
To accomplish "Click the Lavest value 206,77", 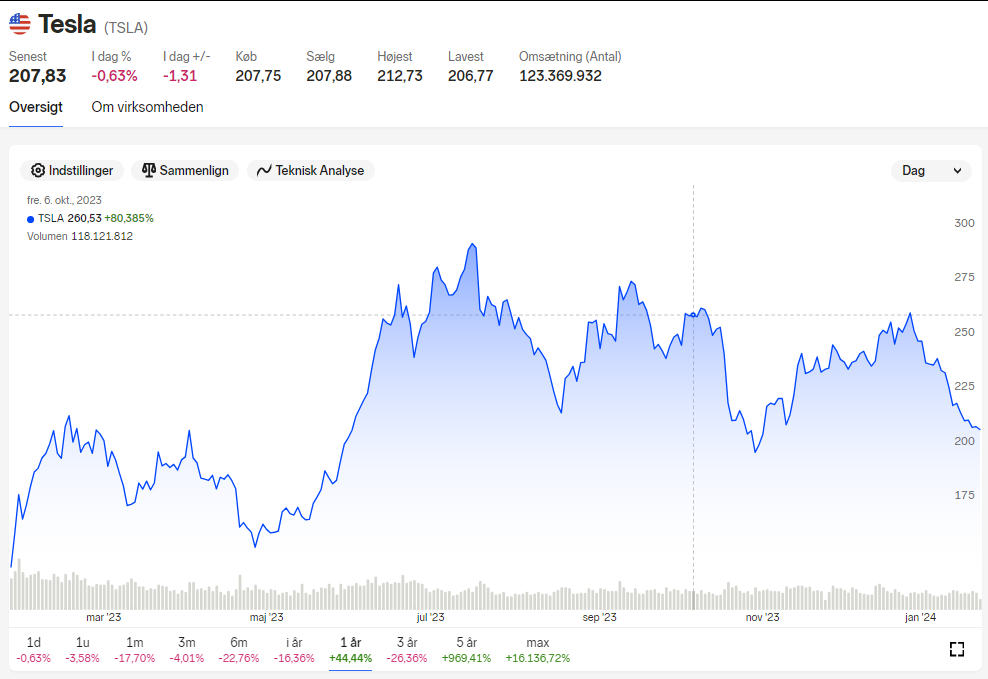I will pyautogui.click(x=471, y=76).
